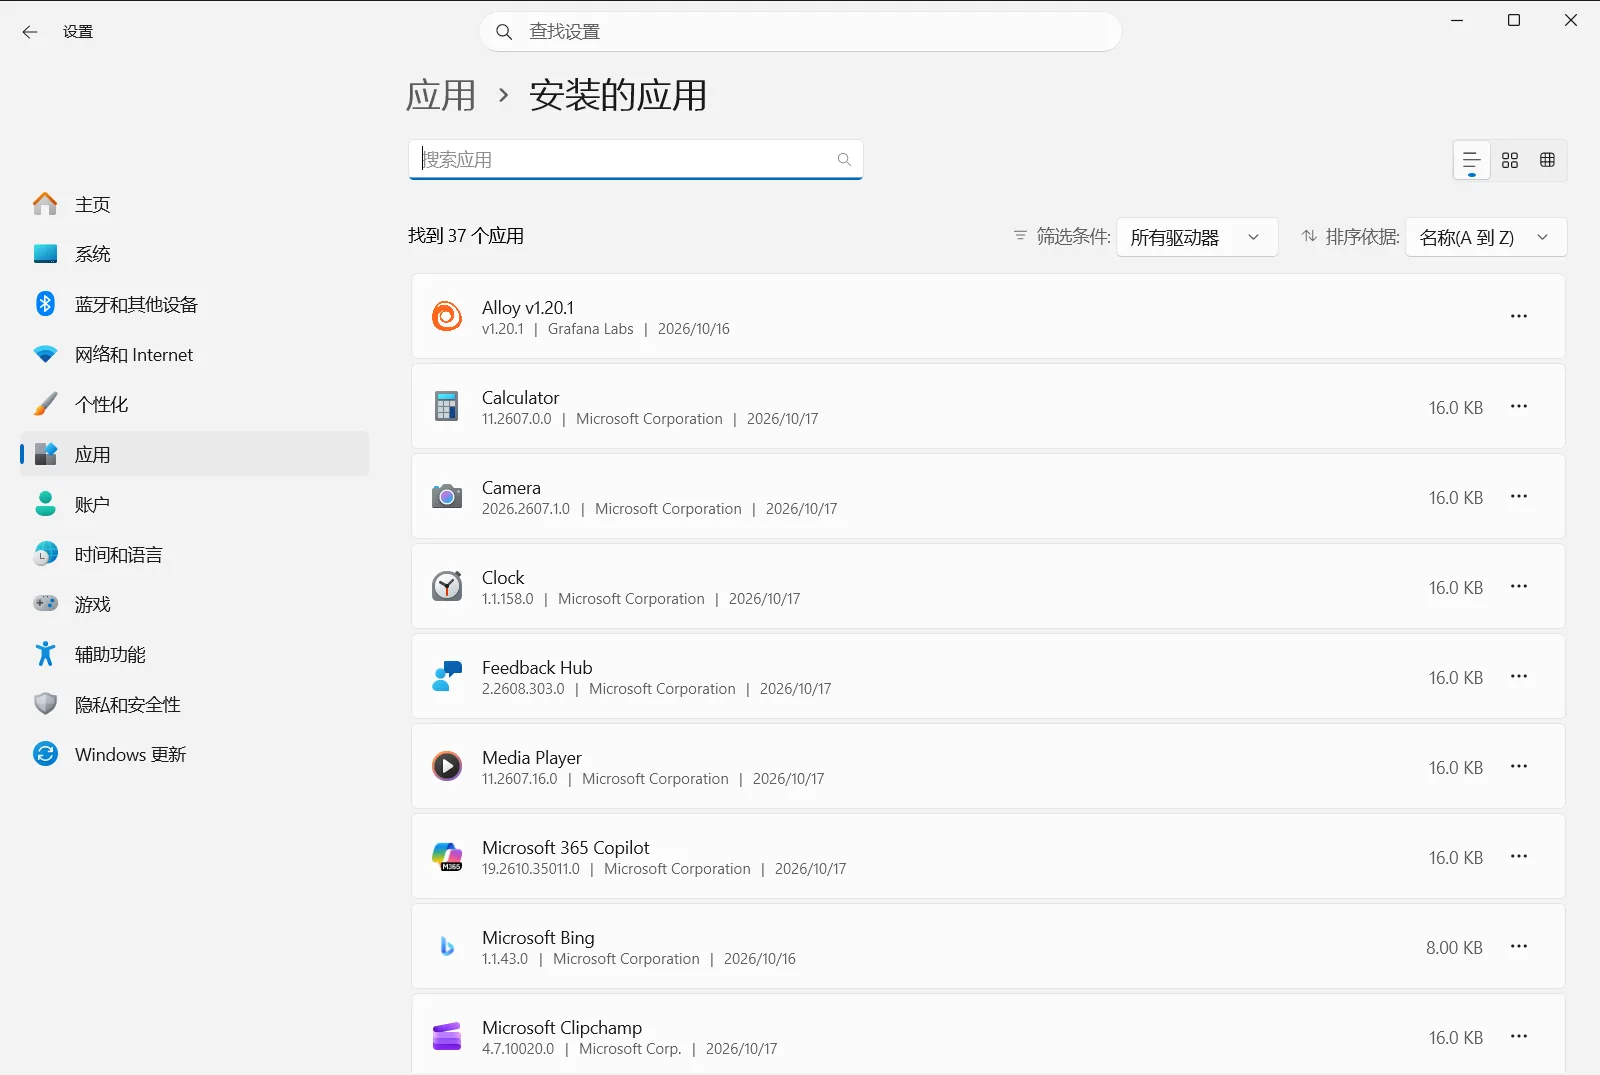Image resolution: width=1600 pixels, height=1075 pixels.
Task: Open the 名称(A 到 Z) sort dropdown
Action: [x=1486, y=237]
